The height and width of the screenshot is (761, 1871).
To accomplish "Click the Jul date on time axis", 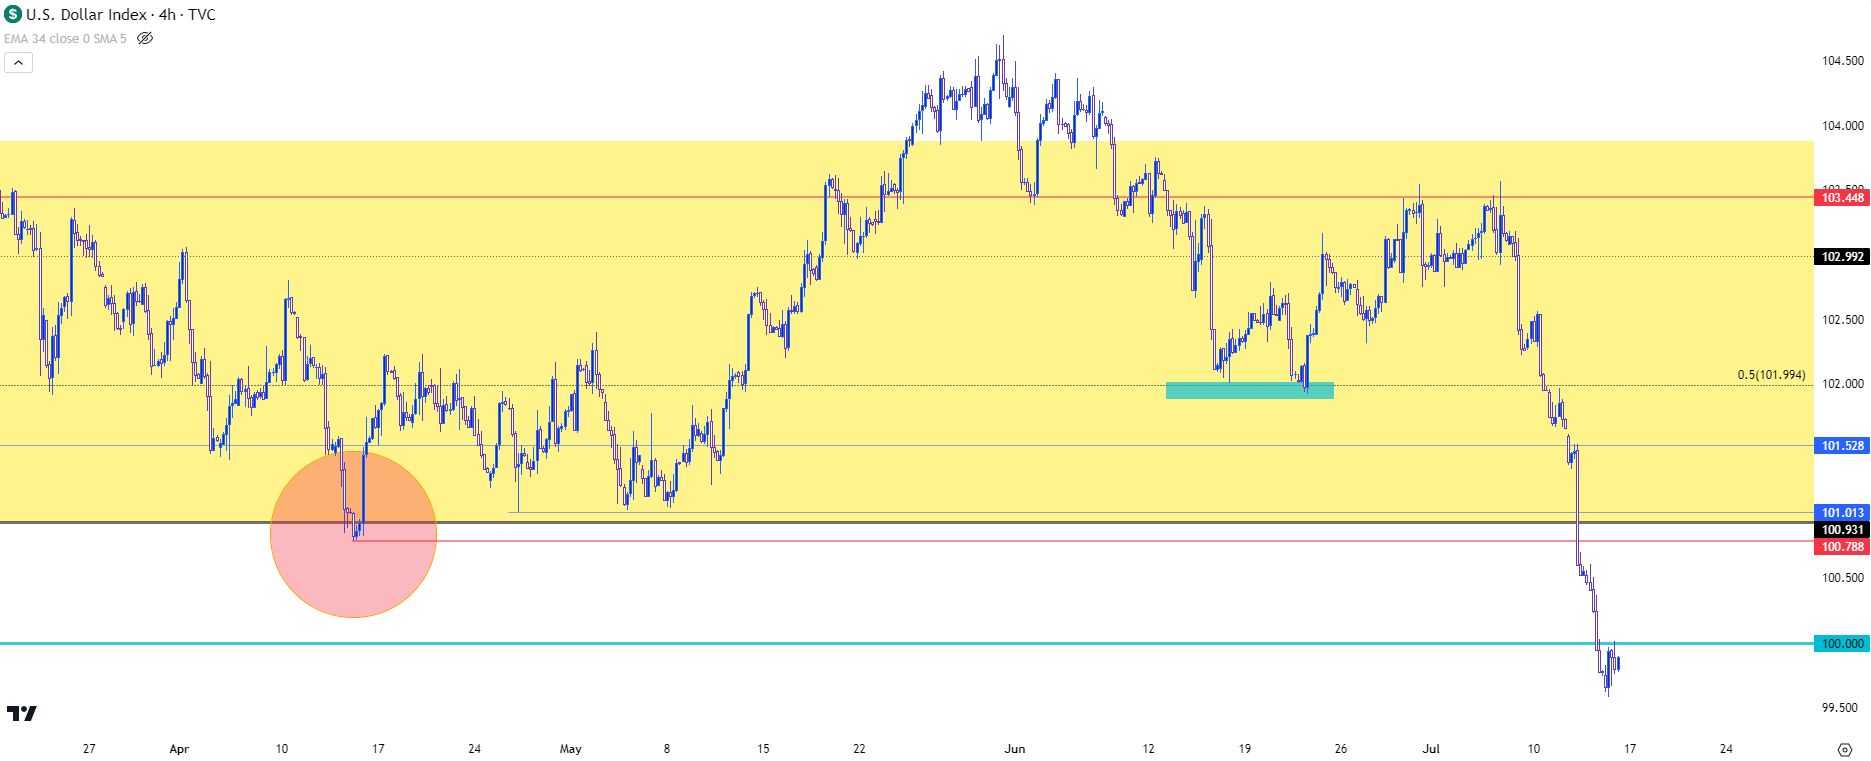I will (1431, 748).
